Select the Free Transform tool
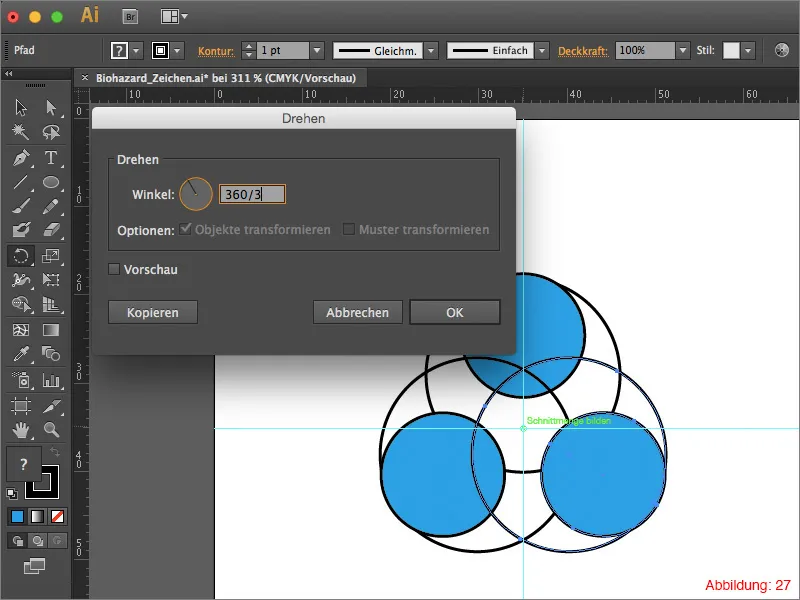This screenshot has height=600, width=800. [x=51, y=280]
